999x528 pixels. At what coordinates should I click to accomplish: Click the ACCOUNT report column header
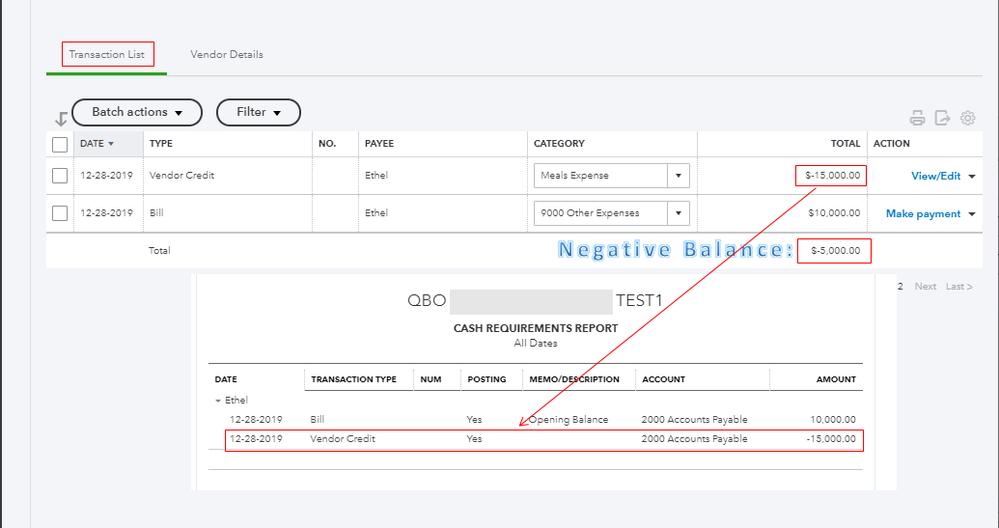[x=663, y=379]
